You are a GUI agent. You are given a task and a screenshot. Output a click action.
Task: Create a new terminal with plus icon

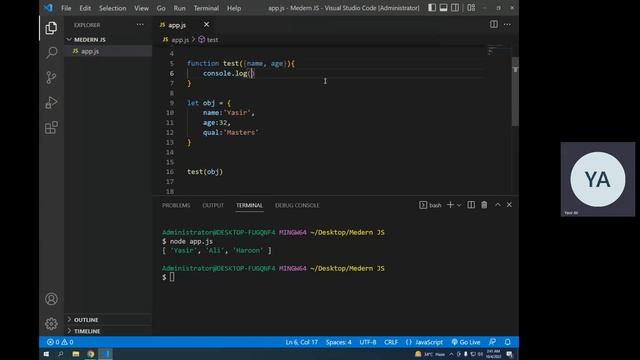[450, 205]
